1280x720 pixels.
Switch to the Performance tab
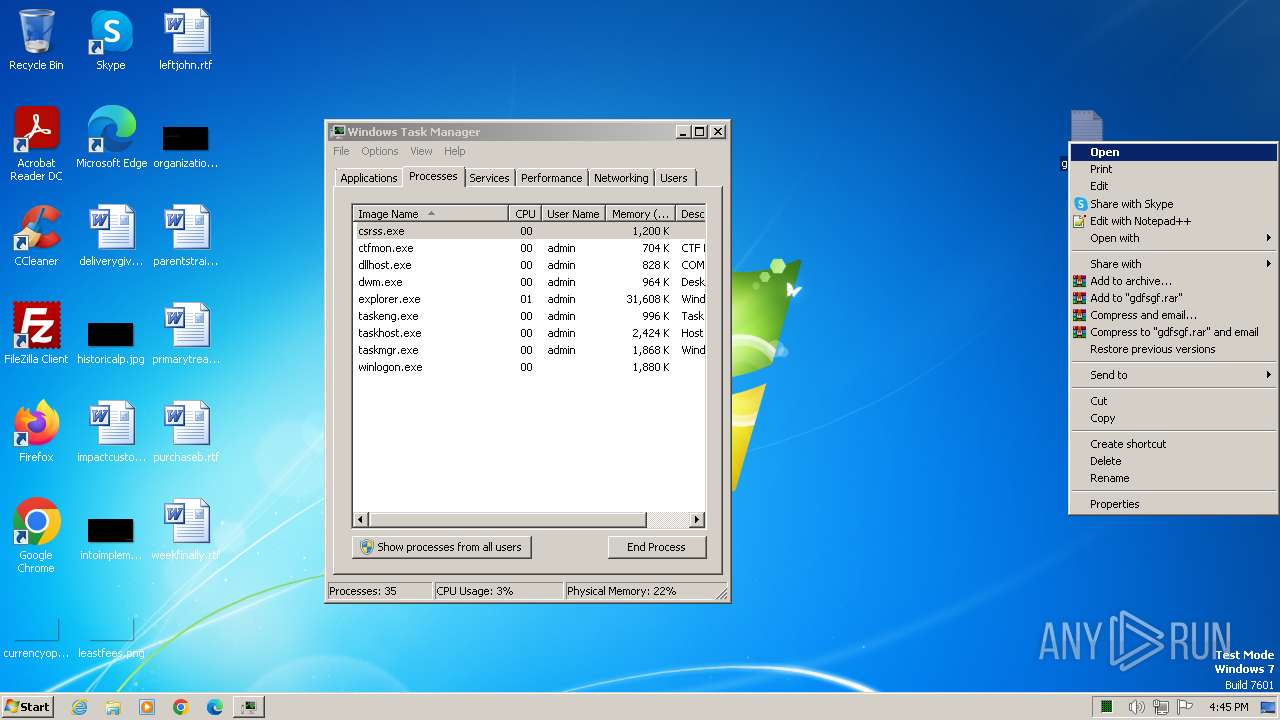point(551,178)
